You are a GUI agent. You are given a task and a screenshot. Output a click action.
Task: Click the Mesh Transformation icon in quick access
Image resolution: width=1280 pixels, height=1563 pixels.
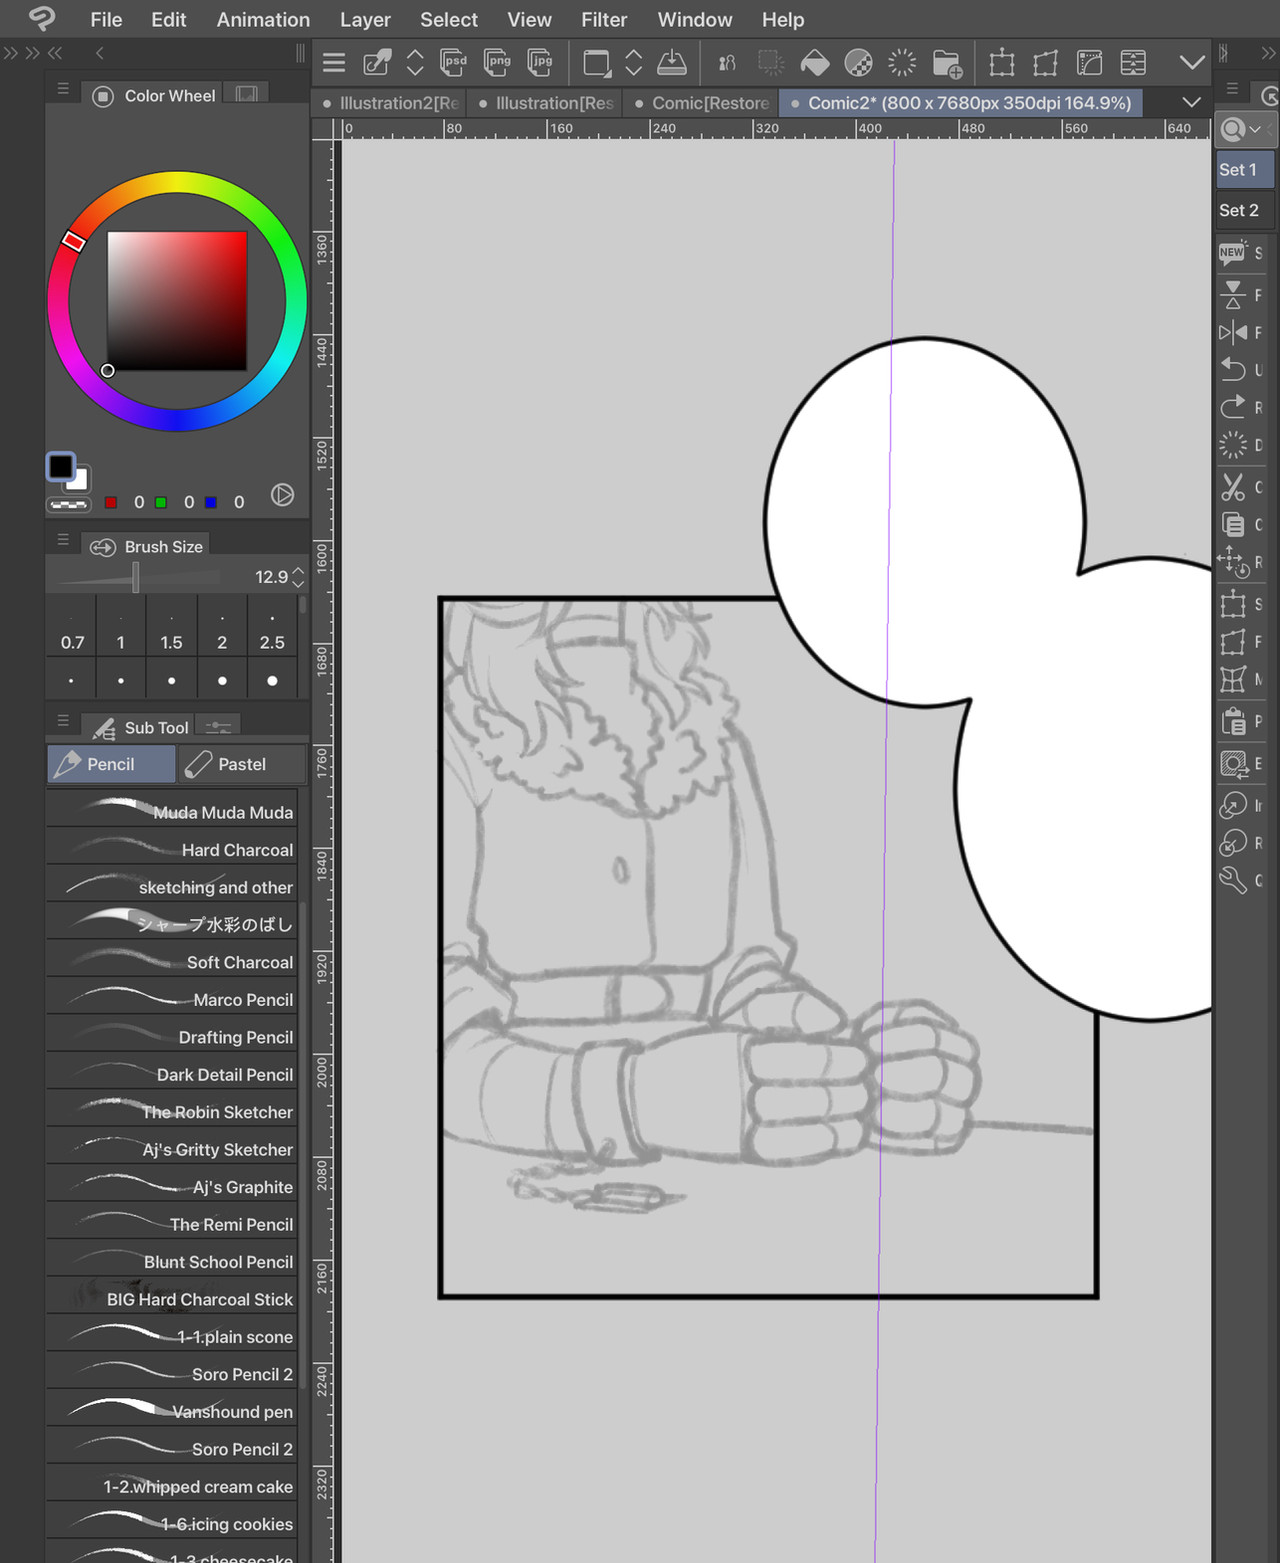click(x=1233, y=679)
